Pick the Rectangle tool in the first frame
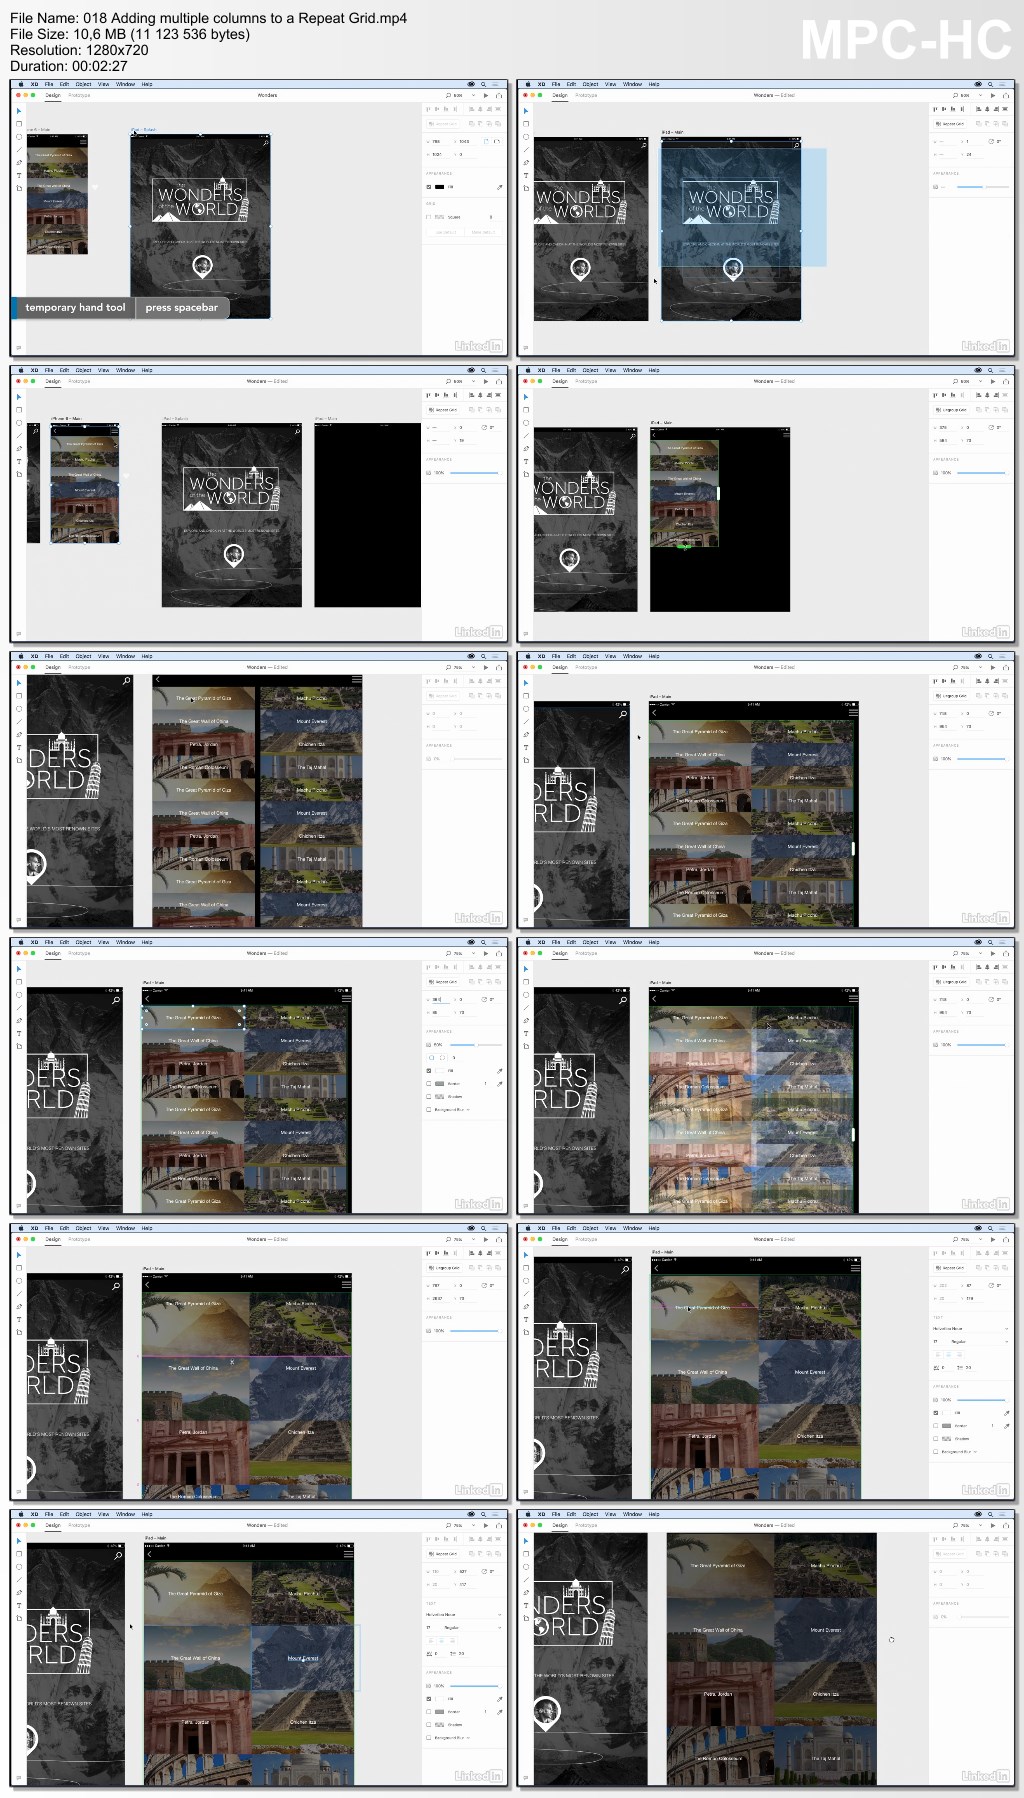 click(18, 124)
